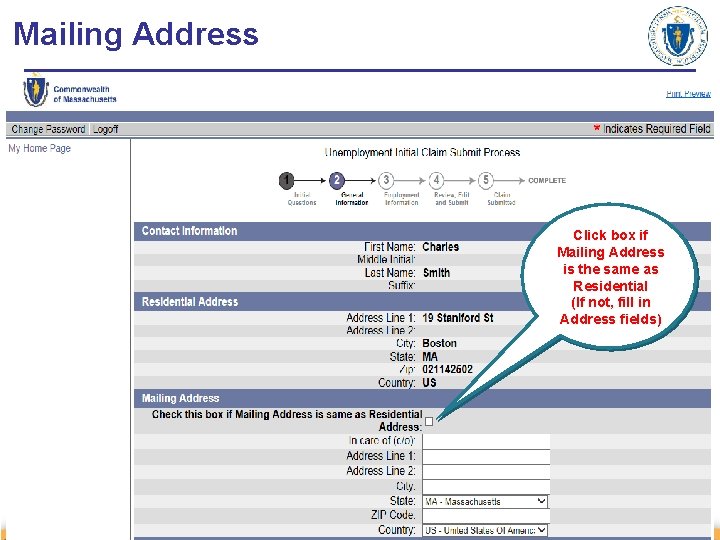Click the Unemployment Initial Claim Submit Process heading
Screen dimensions: 720x540
[422, 152]
